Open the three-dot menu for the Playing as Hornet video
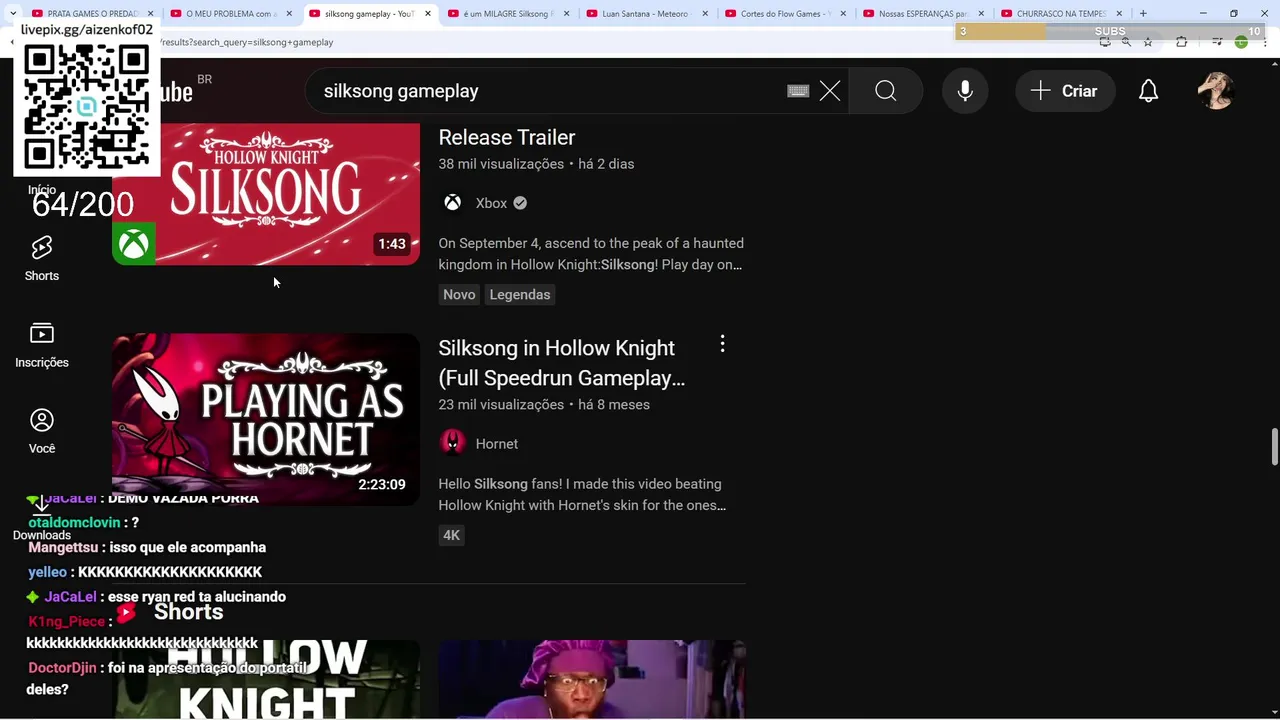Screen dimensions: 1280x720 point(722,344)
